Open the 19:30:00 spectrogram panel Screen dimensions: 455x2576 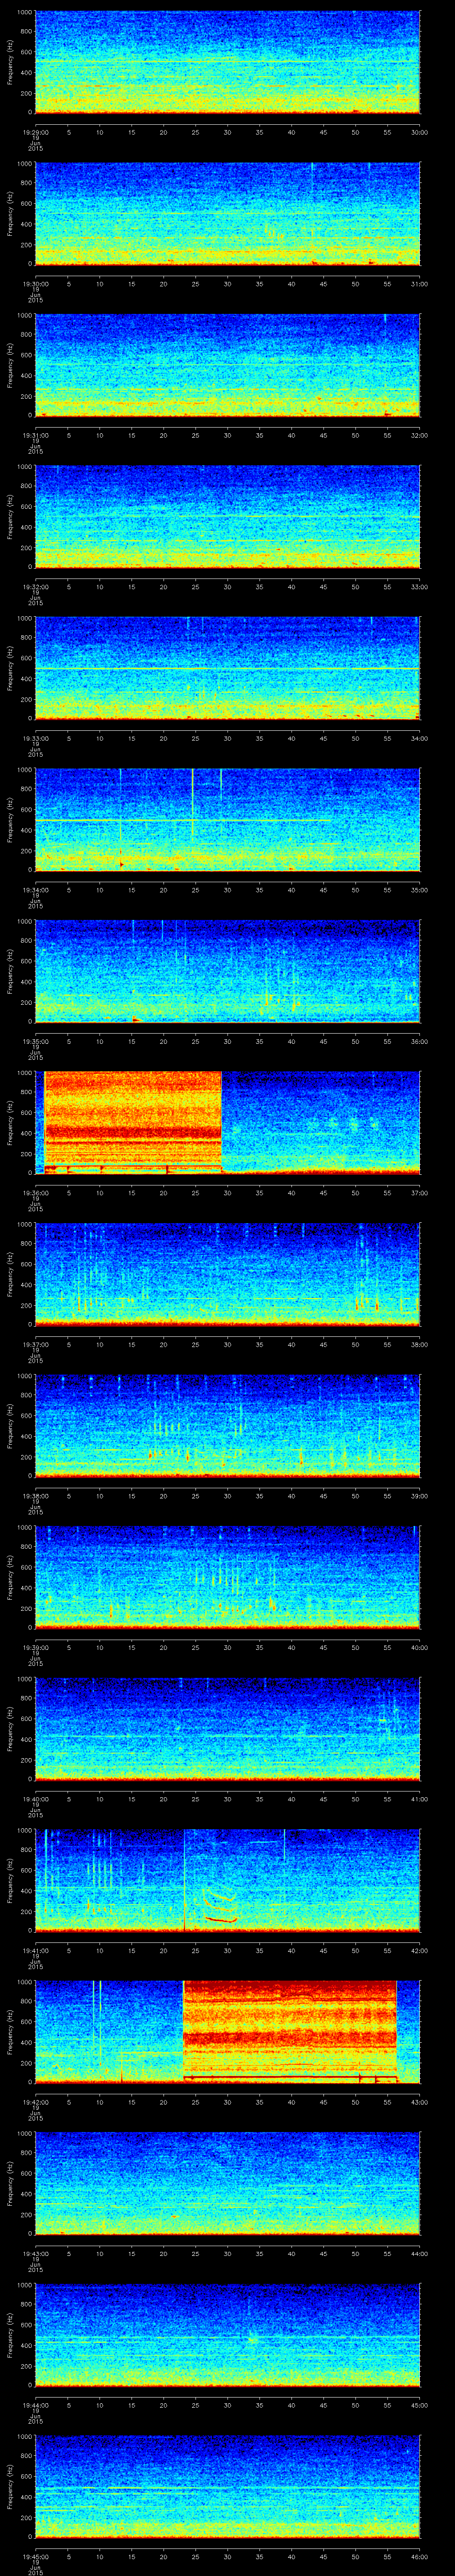[227, 214]
